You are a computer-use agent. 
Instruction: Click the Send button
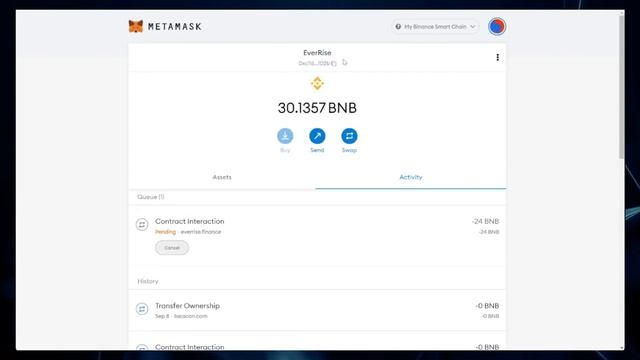[x=317, y=140]
